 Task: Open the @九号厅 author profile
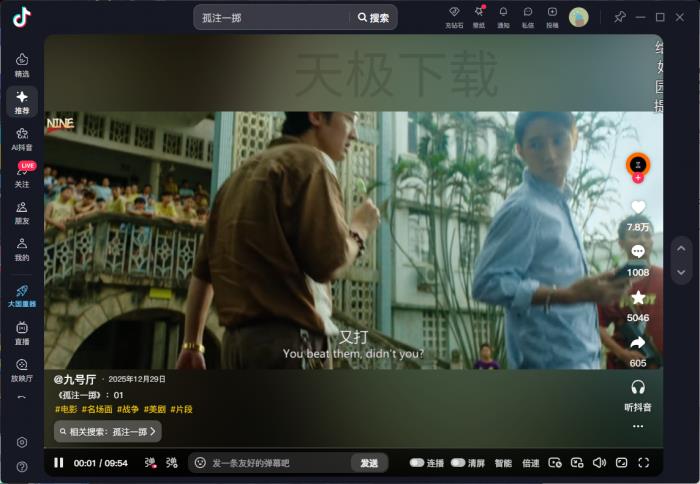pos(75,379)
